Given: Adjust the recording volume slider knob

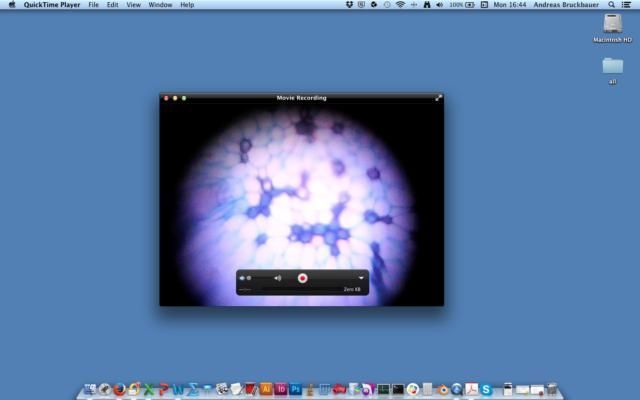Looking at the screenshot, I should tap(249, 278).
